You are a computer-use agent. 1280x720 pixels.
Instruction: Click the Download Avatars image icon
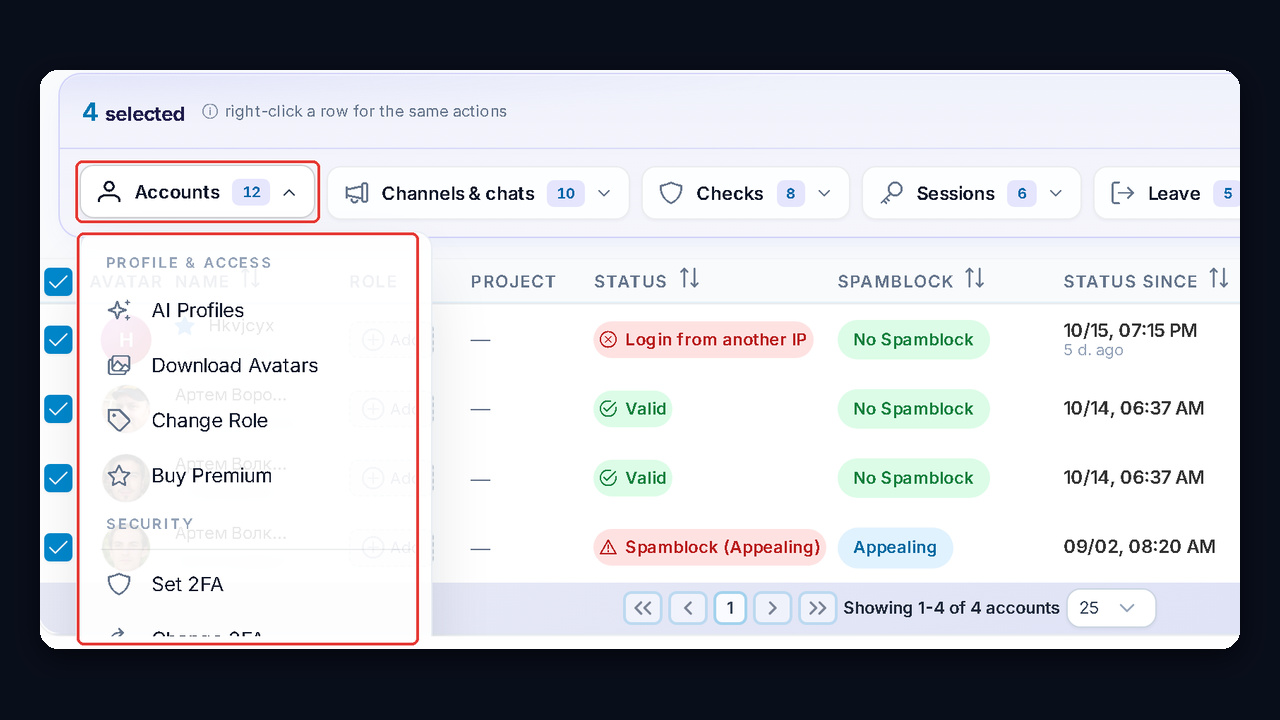click(x=119, y=365)
